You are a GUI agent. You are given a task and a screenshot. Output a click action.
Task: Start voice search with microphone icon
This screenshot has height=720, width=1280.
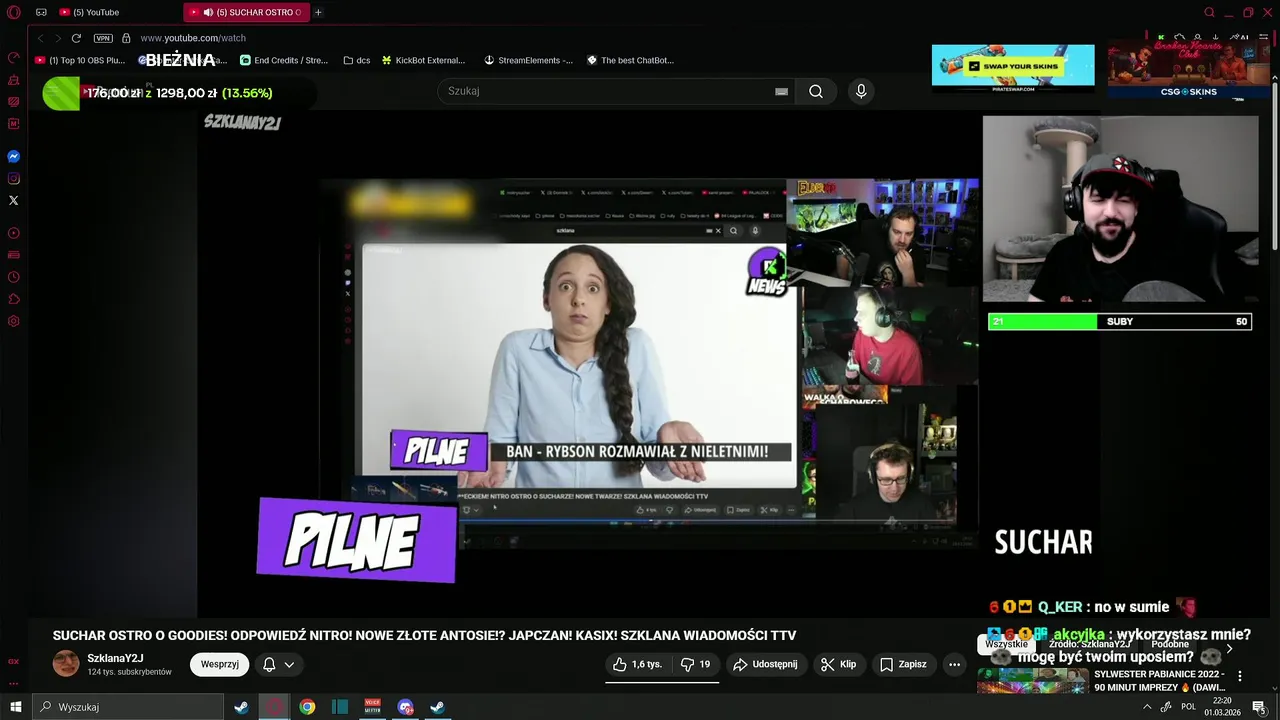(x=861, y=91)
